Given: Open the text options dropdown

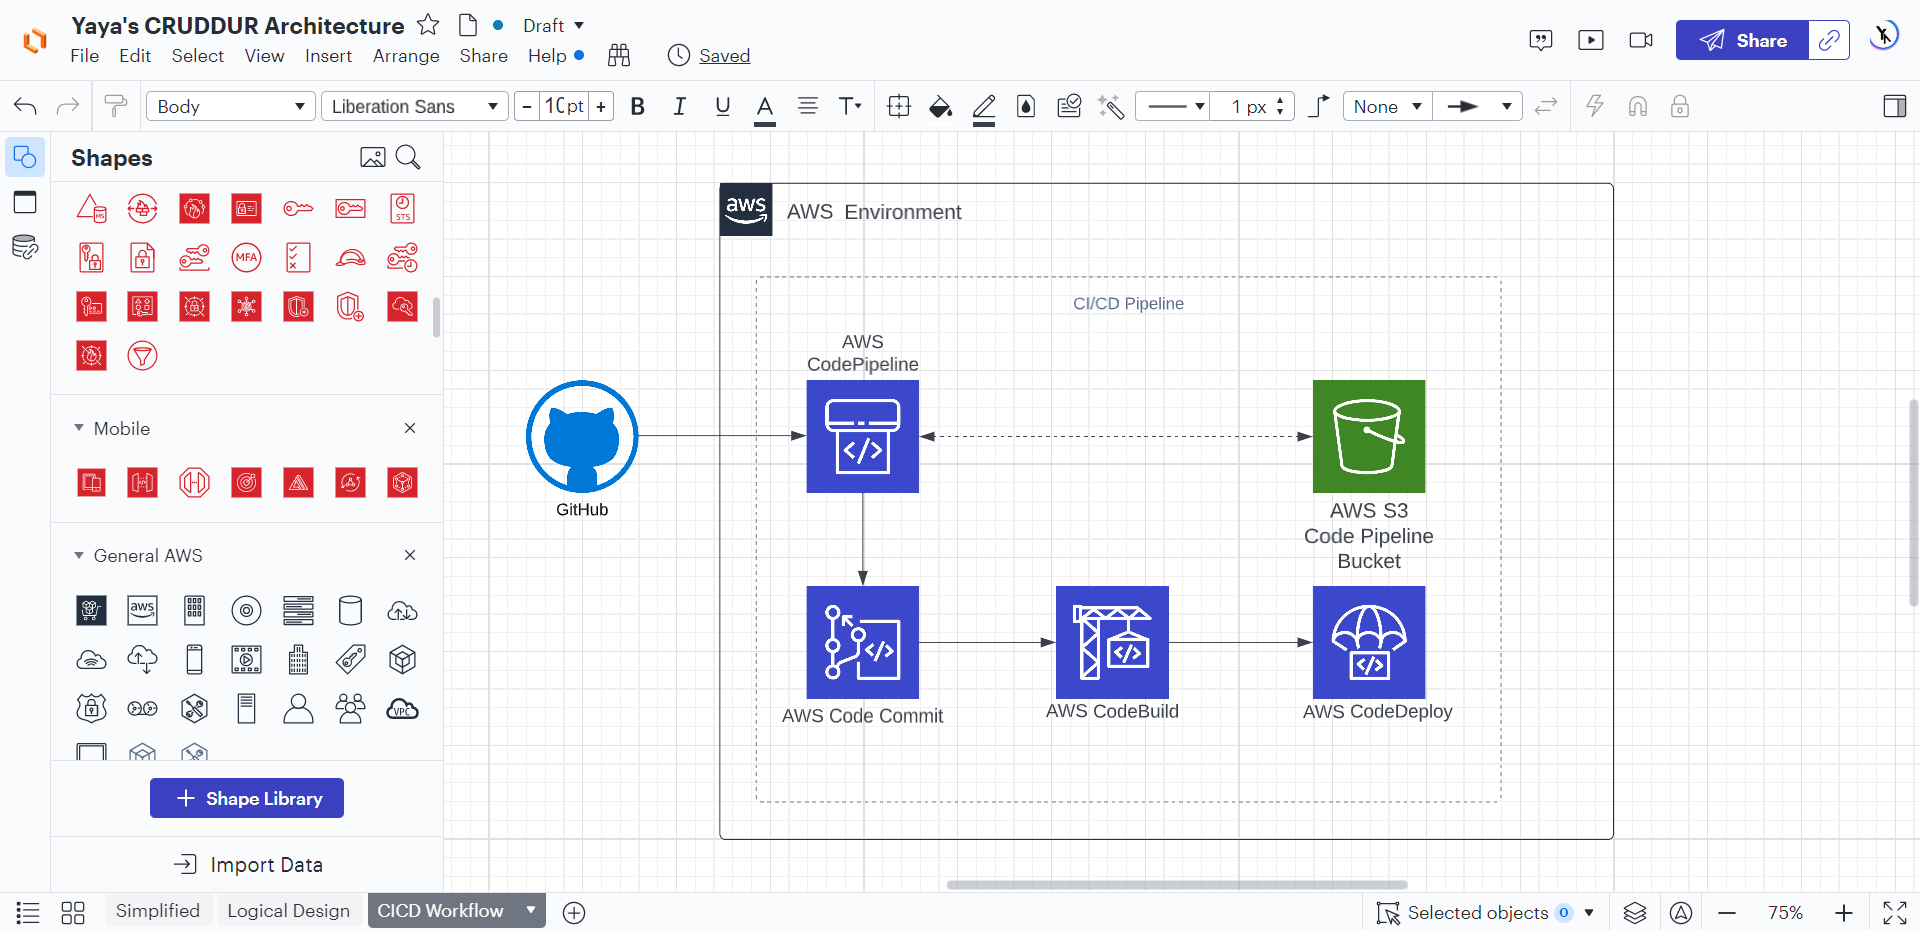Looking at the screenshot, I should 850,106.
